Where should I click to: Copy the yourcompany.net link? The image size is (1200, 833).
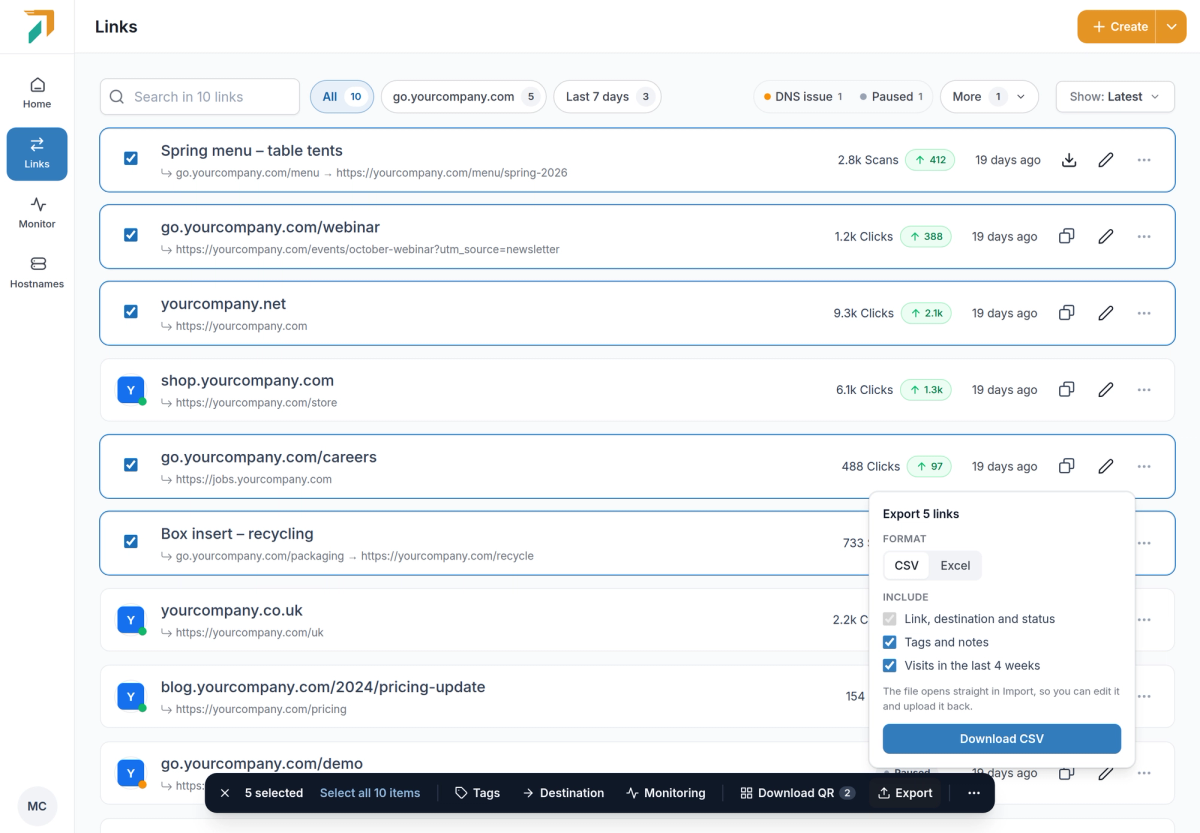point(1067,313)
